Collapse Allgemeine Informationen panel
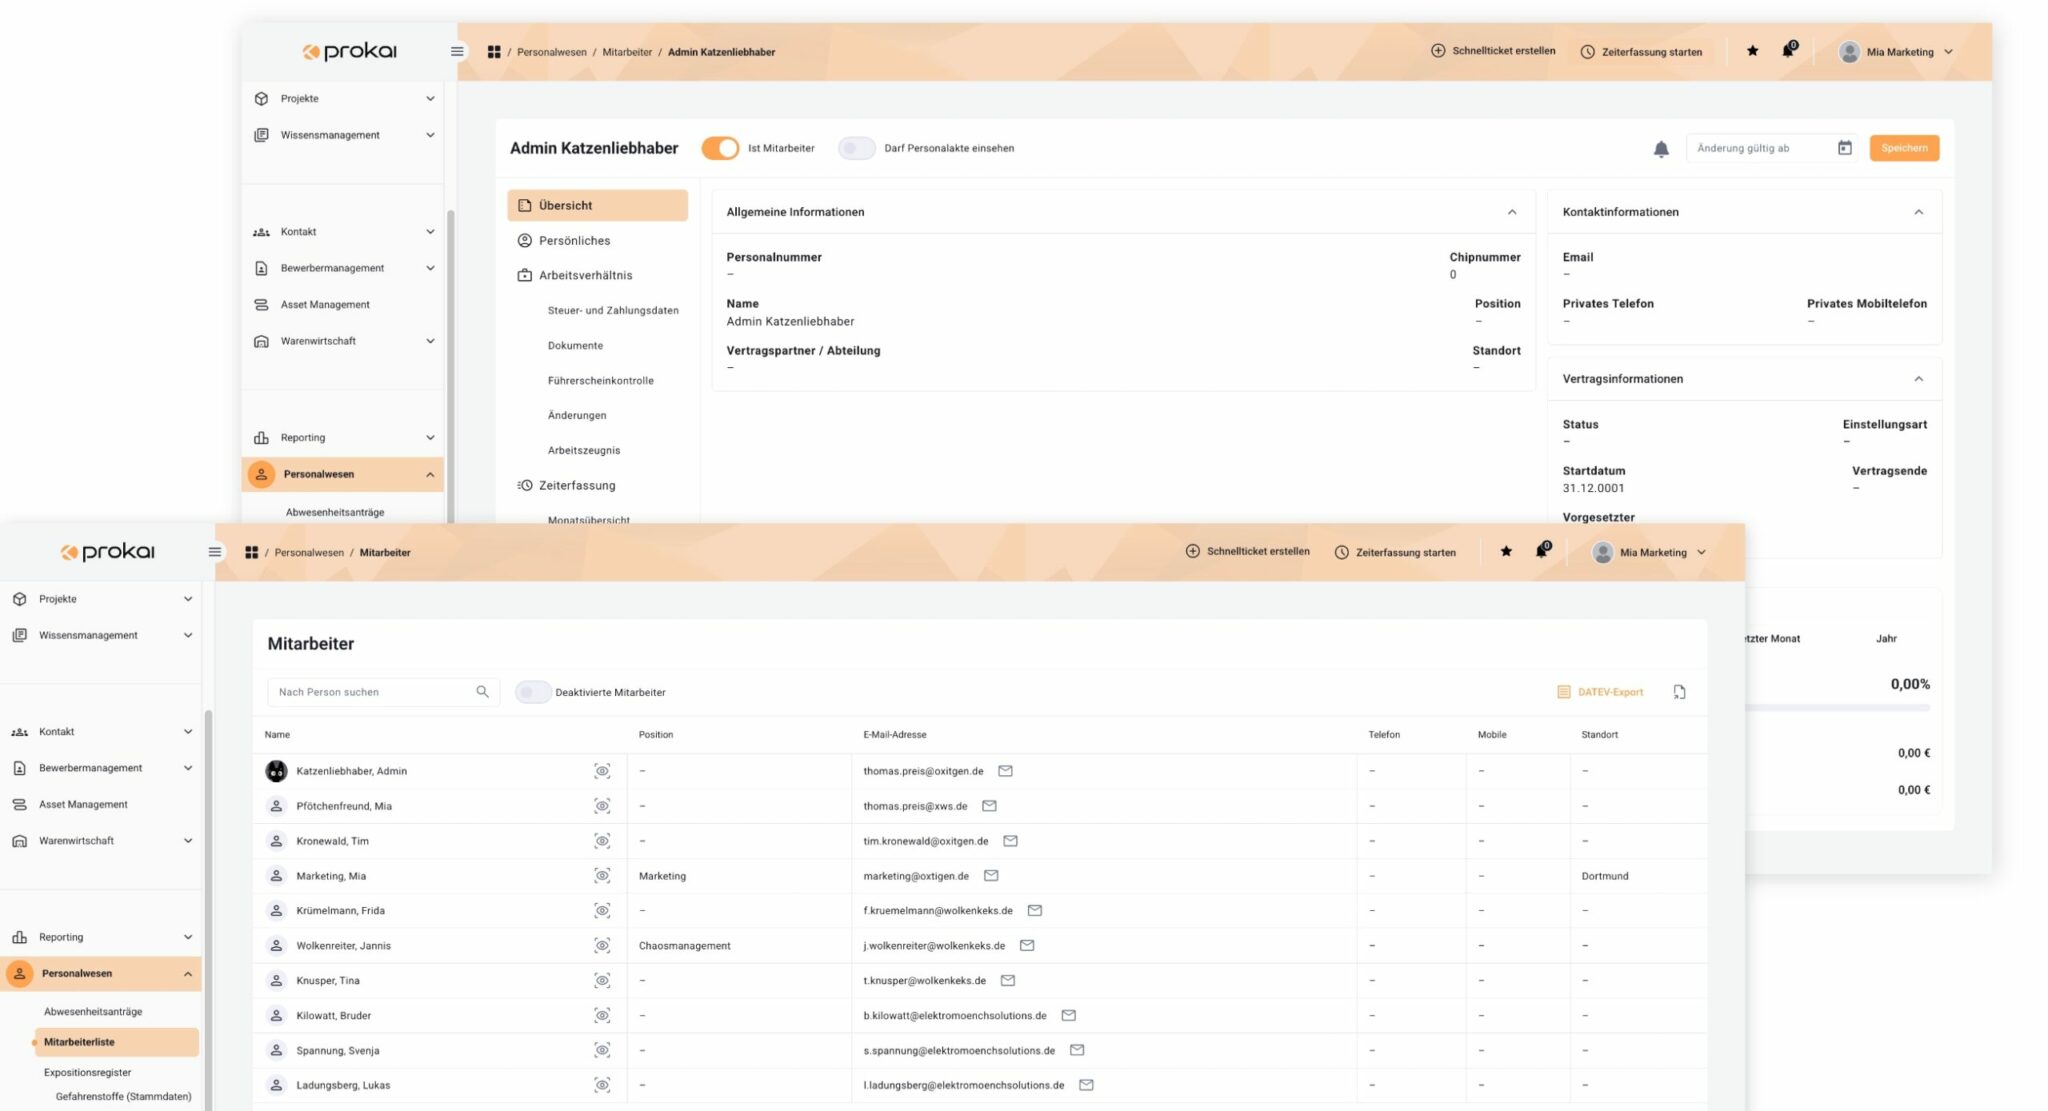Viewport: 2048px width, 1111px height. tap(1512, 212)
